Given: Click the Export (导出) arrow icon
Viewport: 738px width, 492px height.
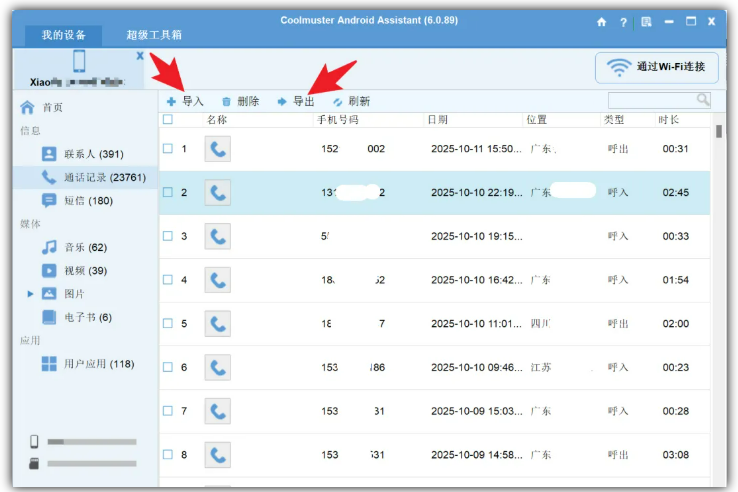Looking at the screenshot, I should point(282,101).
